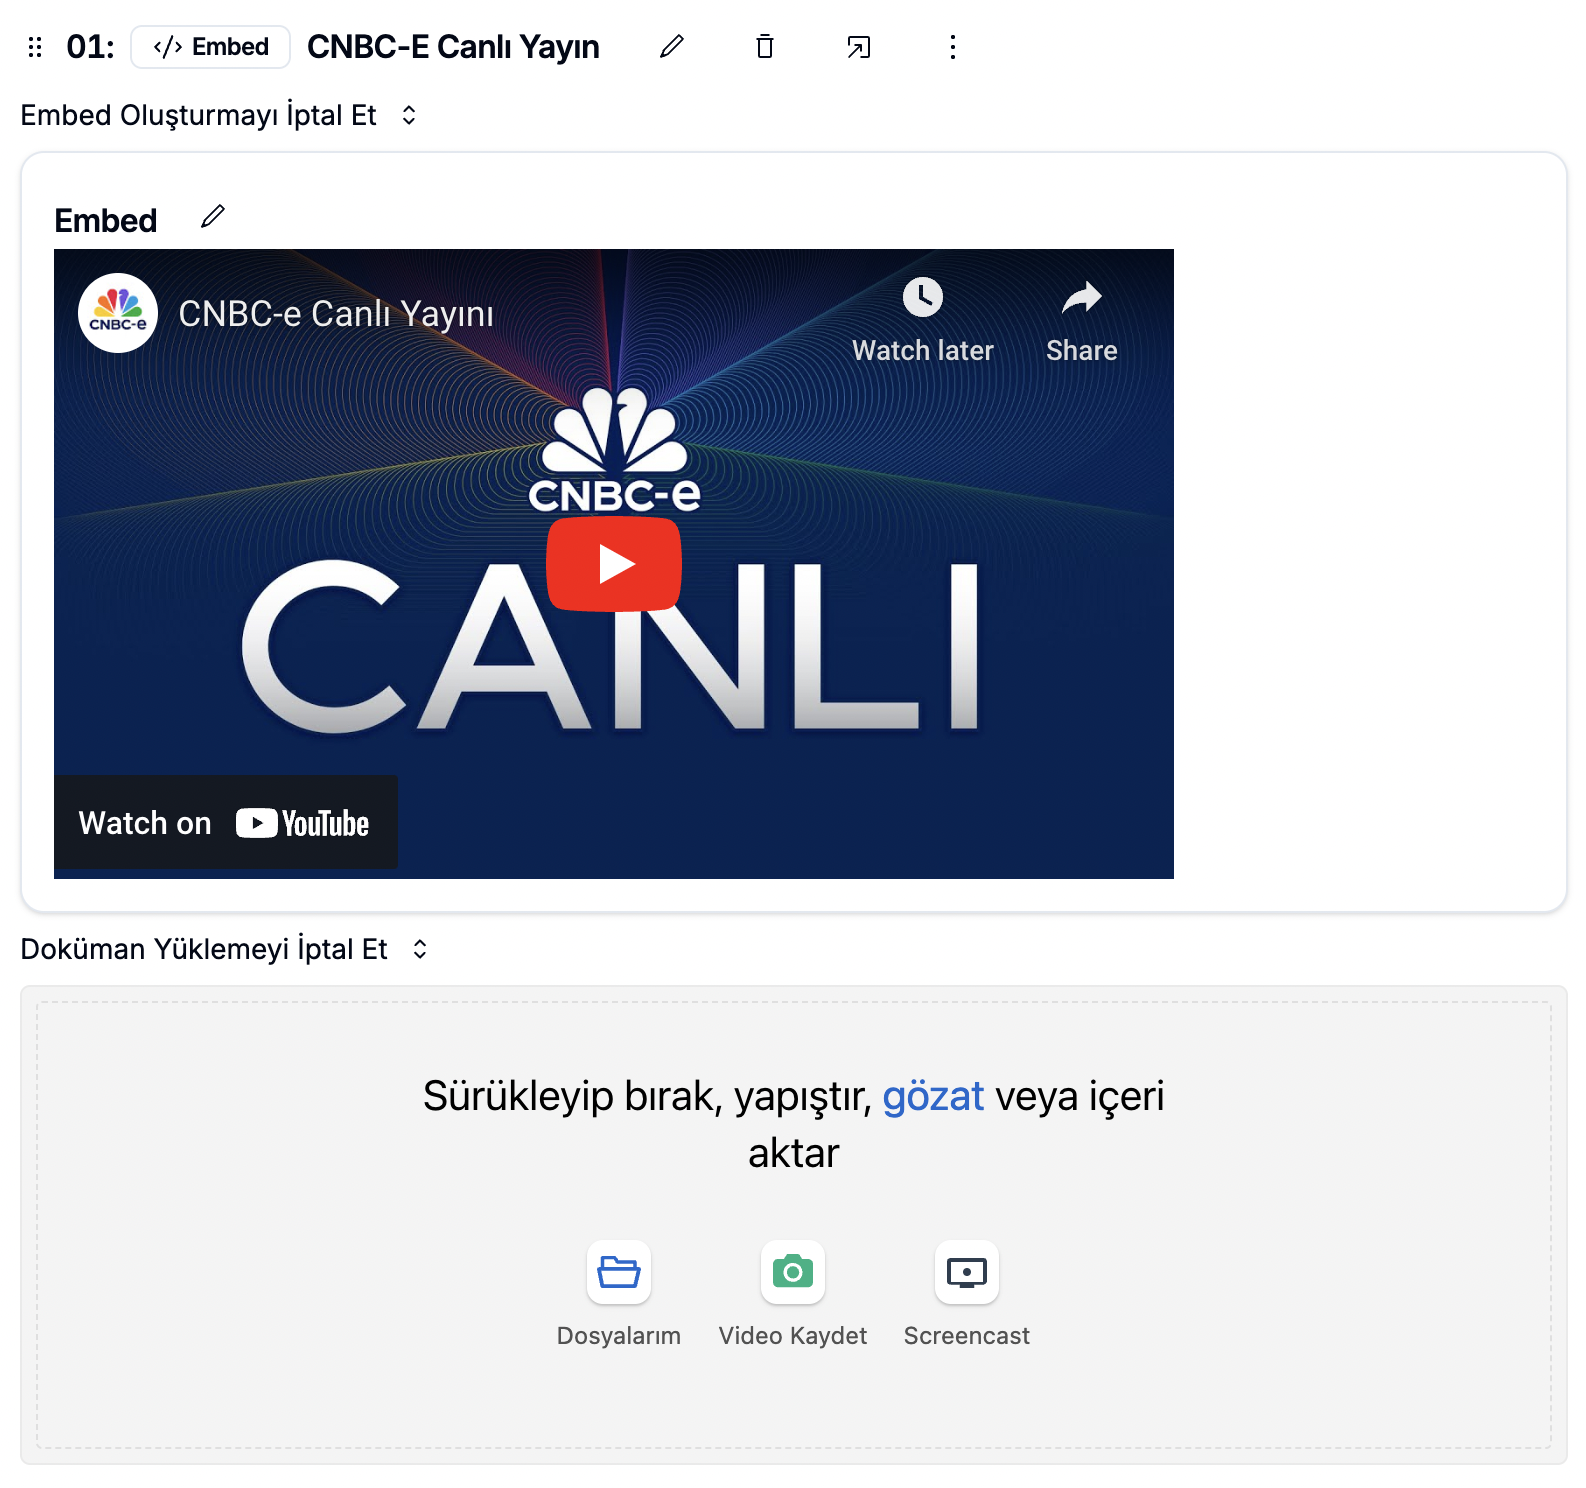This screenshot has height=1488, width=1586.
Task: Grab the drag handle next to 01:
Action: click(35, 47)
